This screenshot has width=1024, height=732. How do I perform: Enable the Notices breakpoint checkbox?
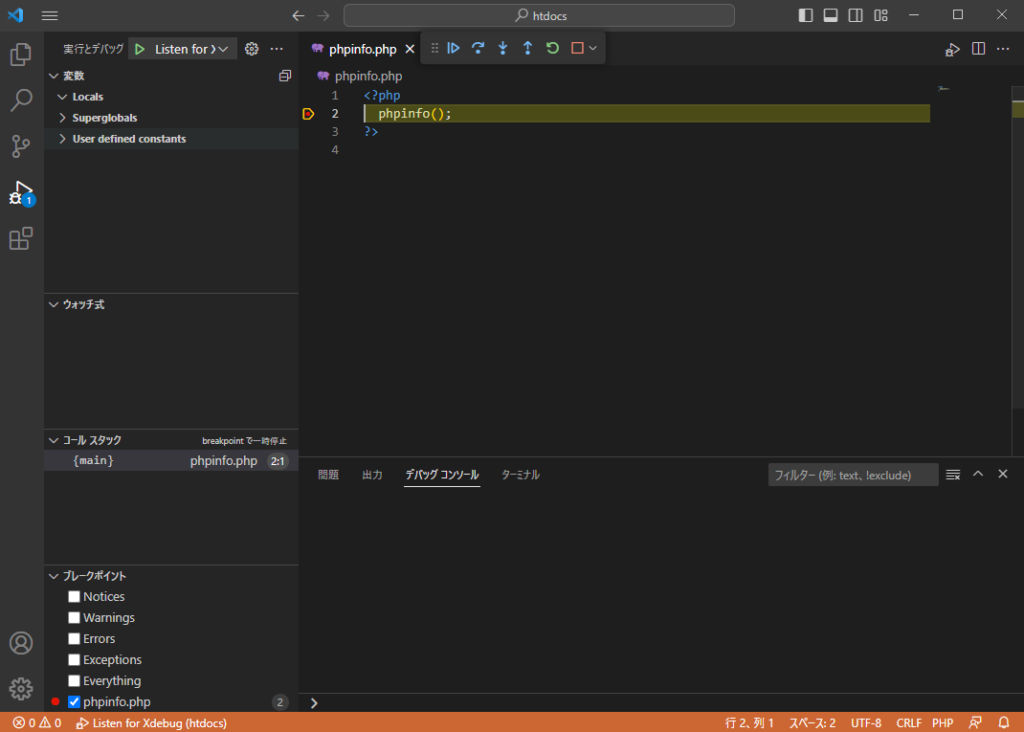point(74,597)
